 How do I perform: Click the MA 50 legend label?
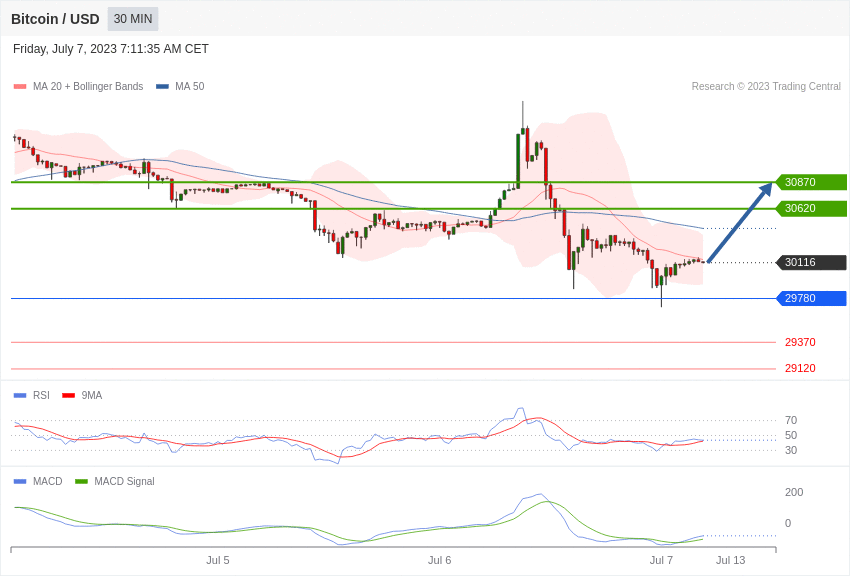click(190, 86)
